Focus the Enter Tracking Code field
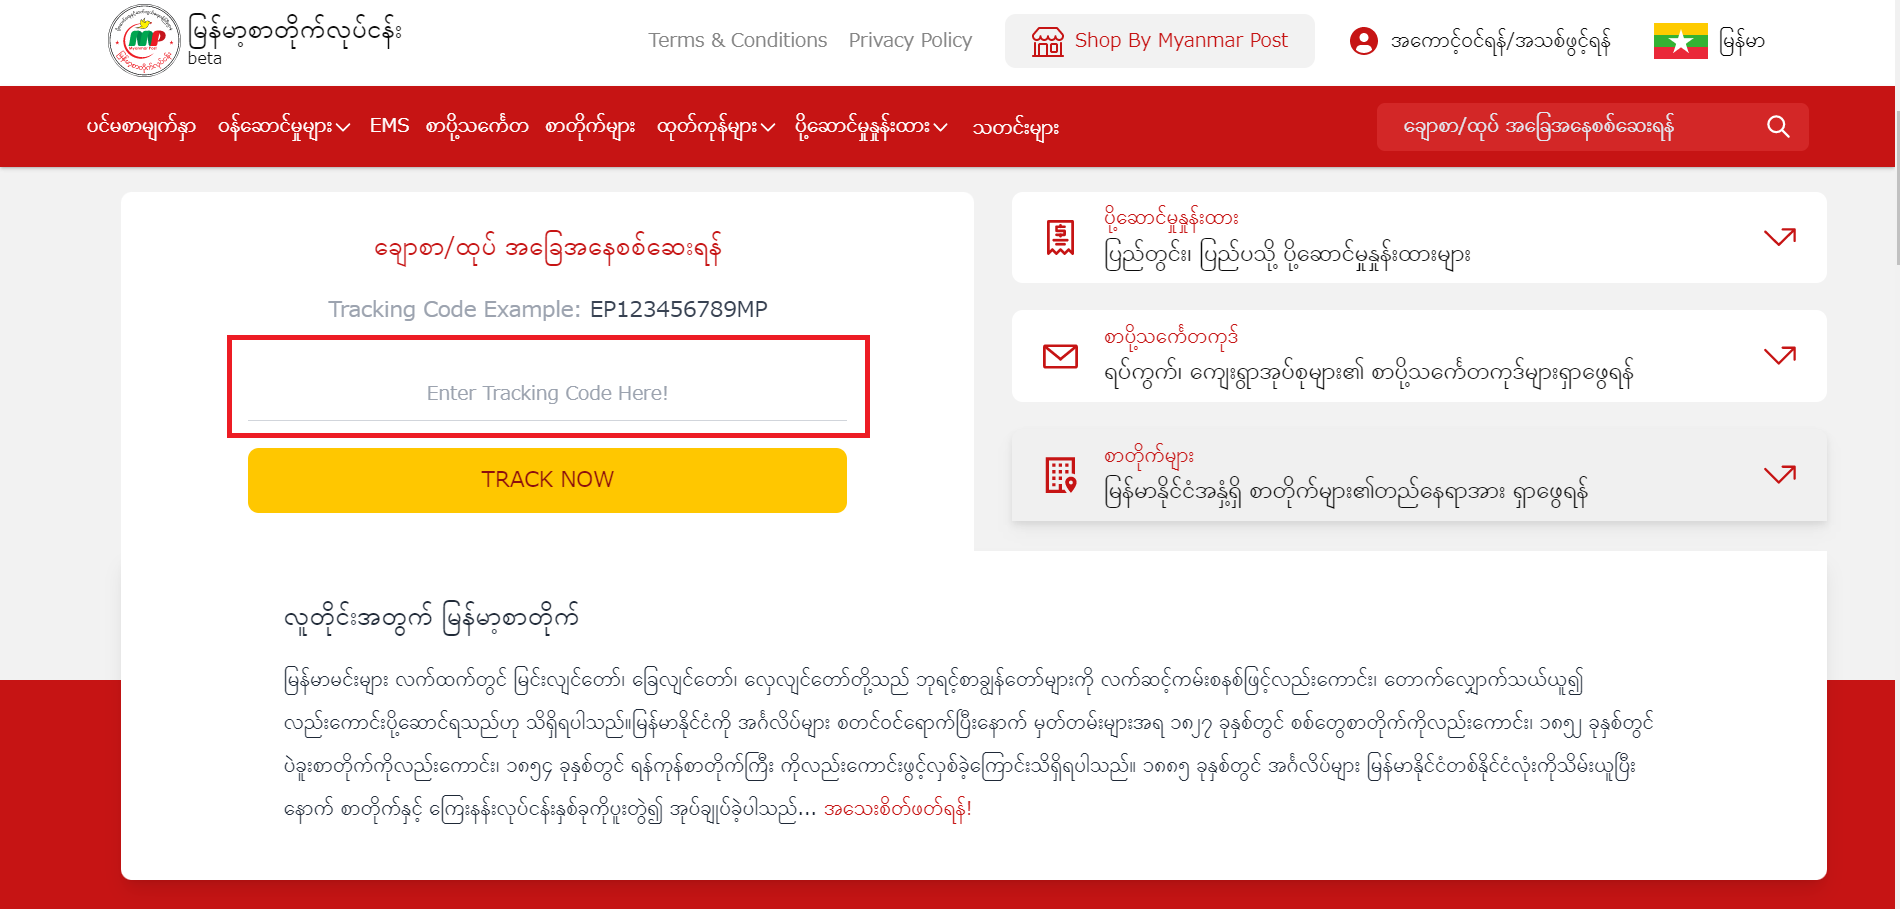This screenshot has width=1900, height=909. [547, 393]
